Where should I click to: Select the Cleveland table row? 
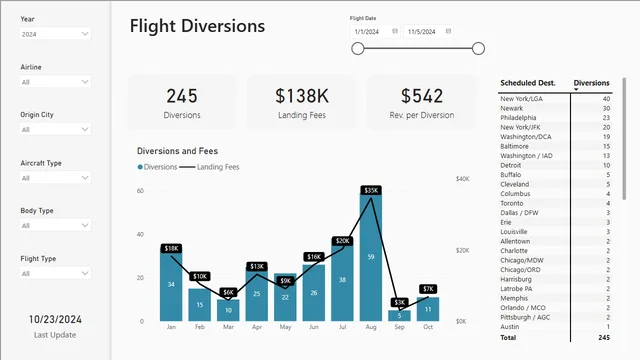tap(555, 184)
